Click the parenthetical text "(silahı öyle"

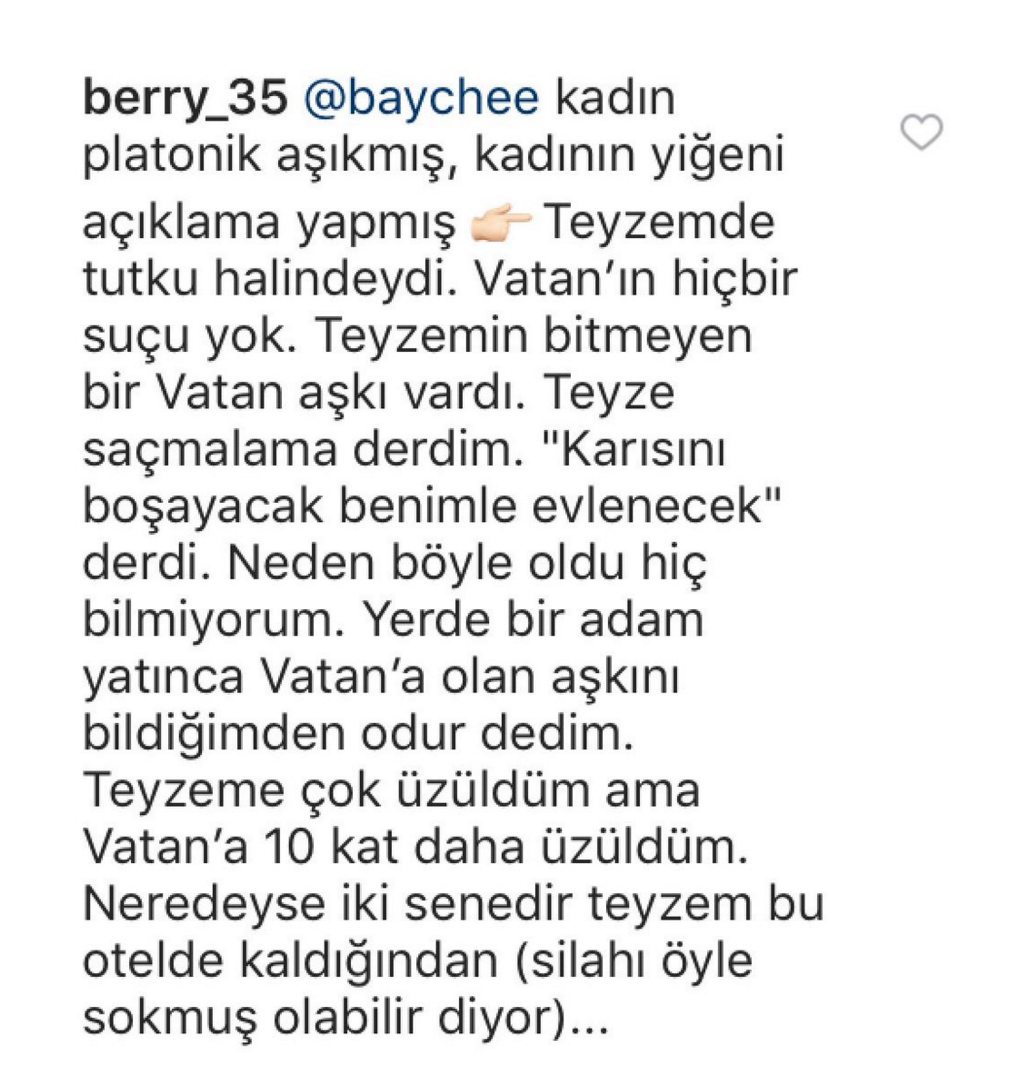coord(634,962)
